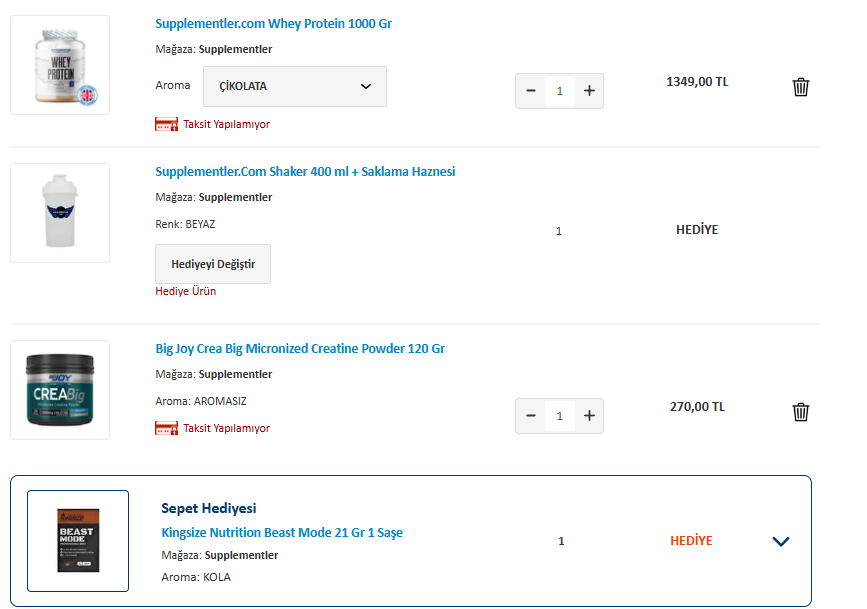Open the ÇİKOLATA aroma dropdown
The image size is (867, 609).
[294, 86]
